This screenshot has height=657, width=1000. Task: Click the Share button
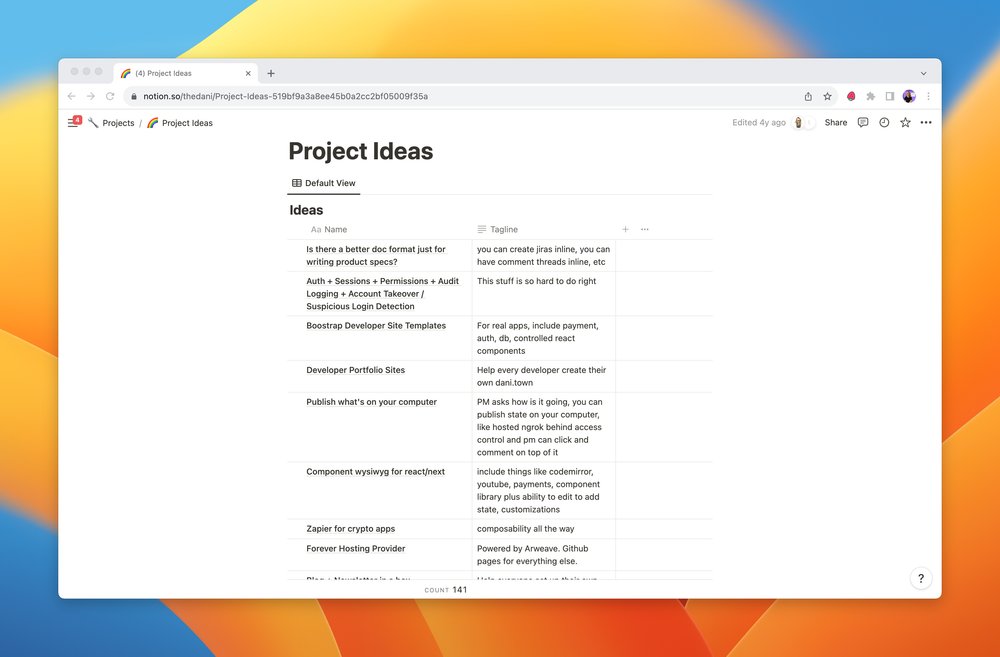click(x=835, y=122)
